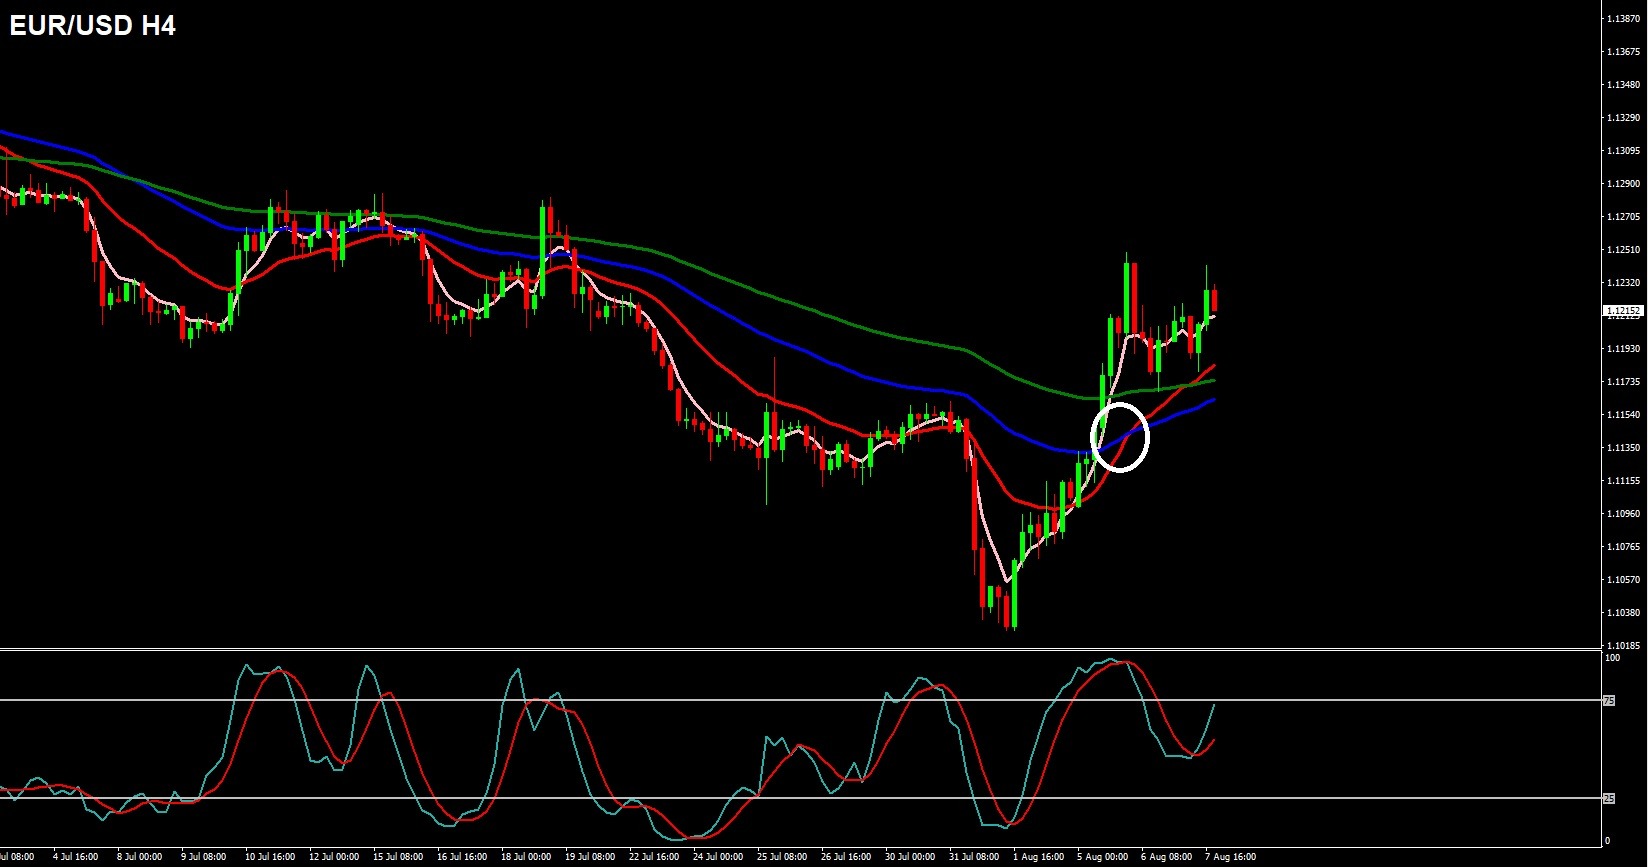
Task: Click the 75 level tag on the oscillator
Action: coord(1609,701)
